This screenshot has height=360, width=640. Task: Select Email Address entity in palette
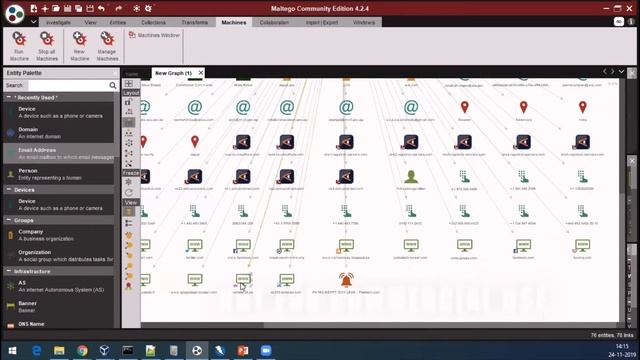click(59, 153)
